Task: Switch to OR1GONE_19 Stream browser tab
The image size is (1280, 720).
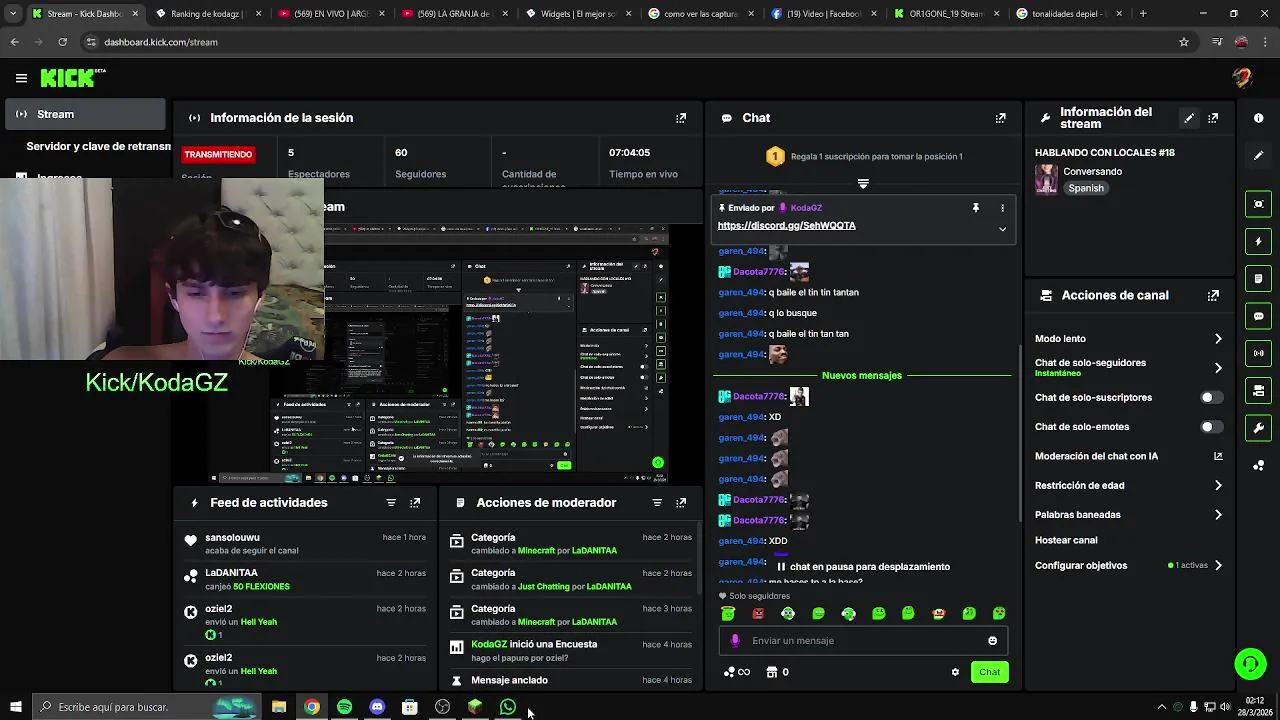Action: coord(944,14)
